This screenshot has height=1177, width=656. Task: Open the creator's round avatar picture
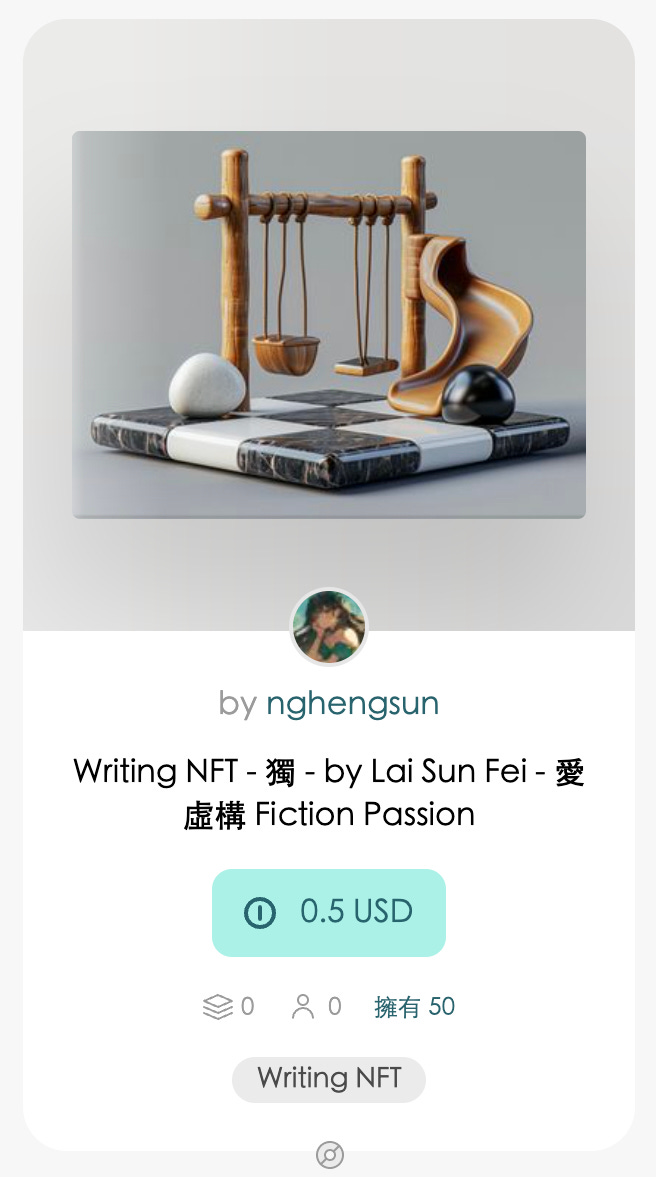[329, 627]
